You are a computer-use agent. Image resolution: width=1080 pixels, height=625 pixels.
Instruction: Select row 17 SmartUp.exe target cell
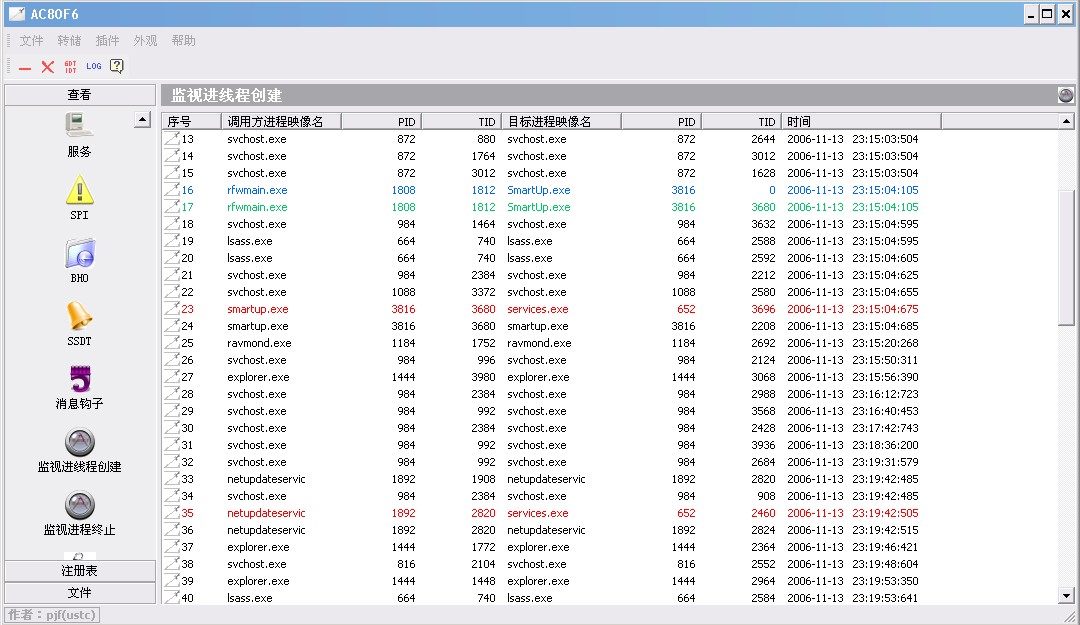click(x=539, y=207)
